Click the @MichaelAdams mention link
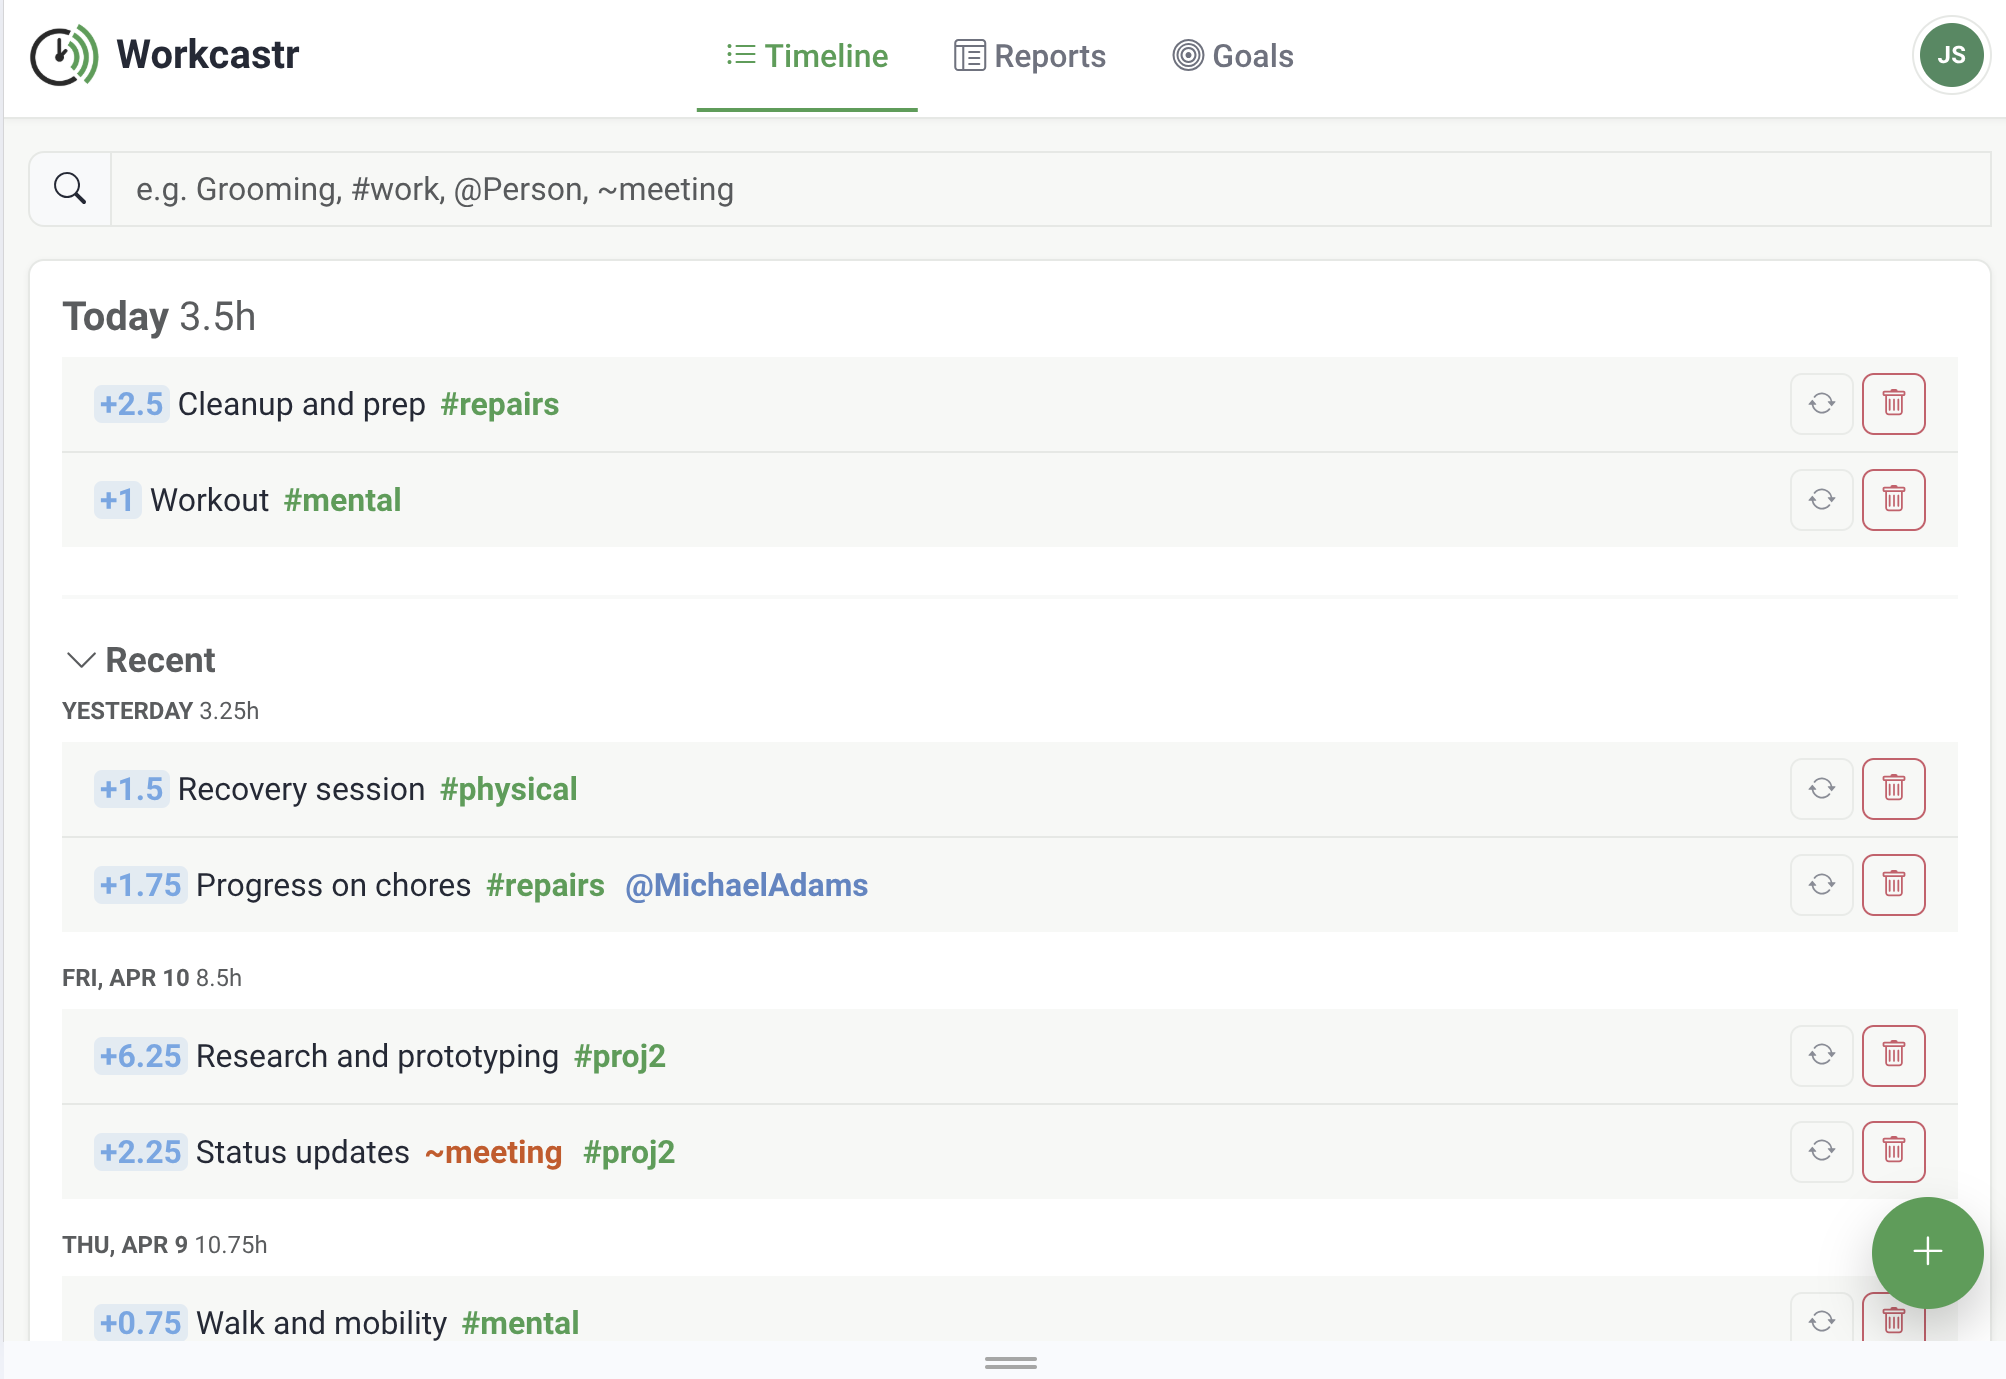This screenshot has height=1379, width=2006. pyautogui.click(x=746, y=885)
